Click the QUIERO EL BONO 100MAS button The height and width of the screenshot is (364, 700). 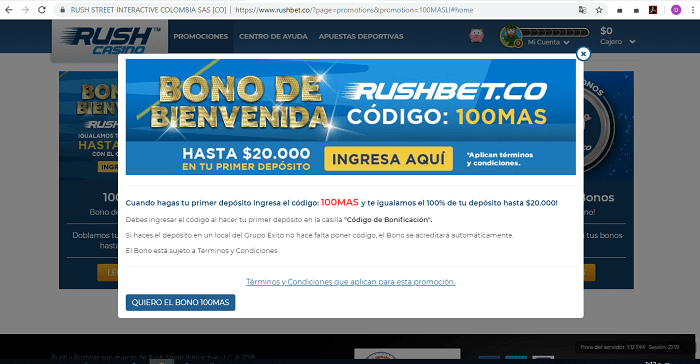[x=180, y=302]
